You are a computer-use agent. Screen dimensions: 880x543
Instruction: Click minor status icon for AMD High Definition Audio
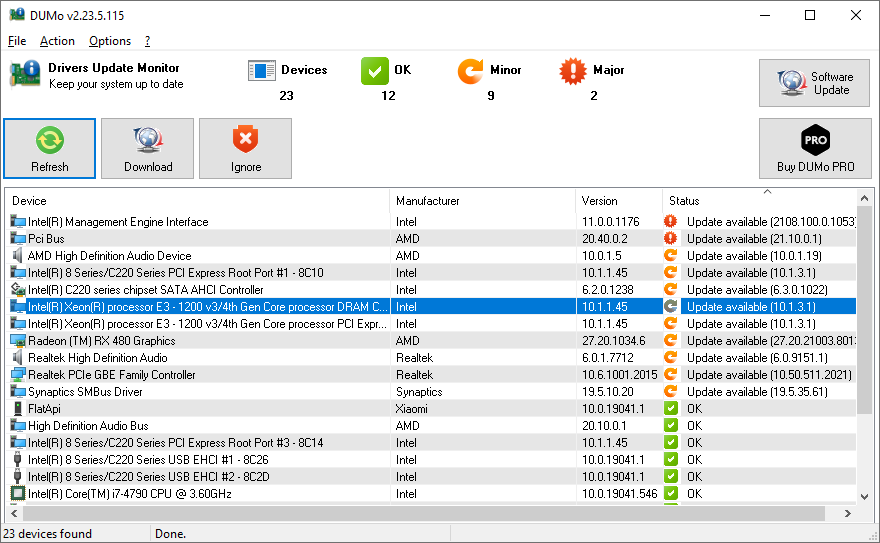click(x=670, y=255)
